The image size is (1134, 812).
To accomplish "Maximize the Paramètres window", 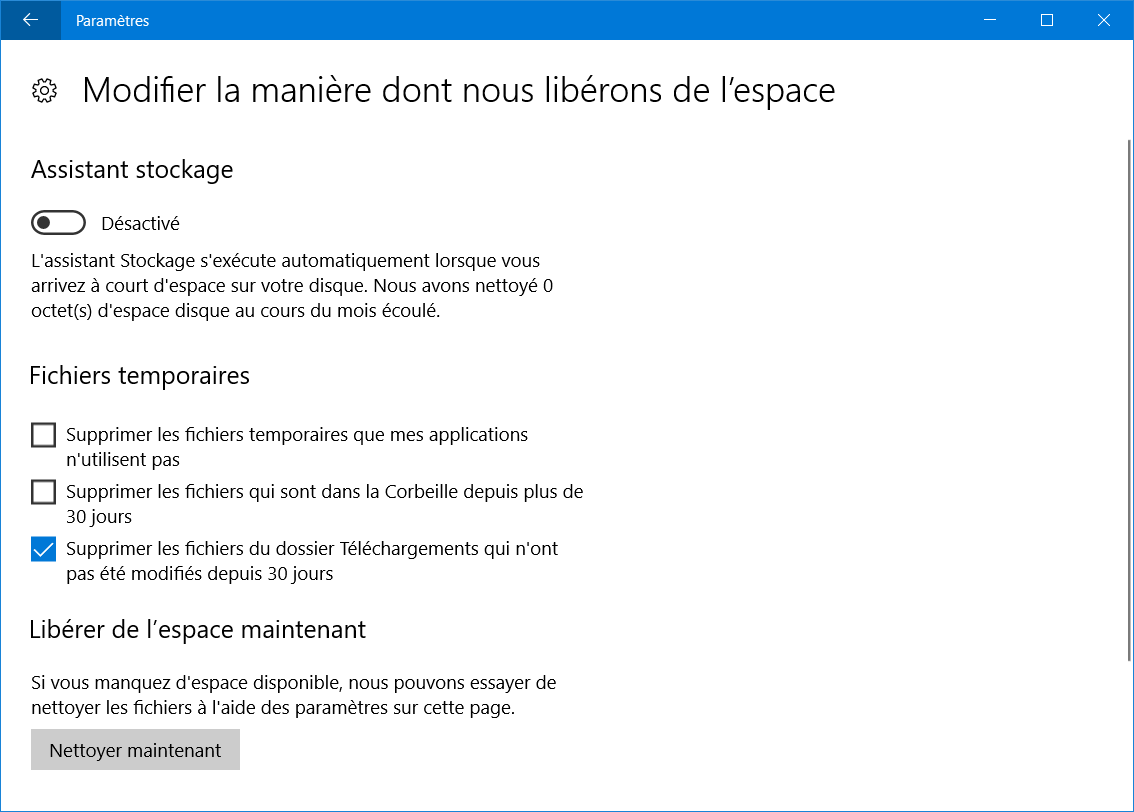I will coord(1046,20).
